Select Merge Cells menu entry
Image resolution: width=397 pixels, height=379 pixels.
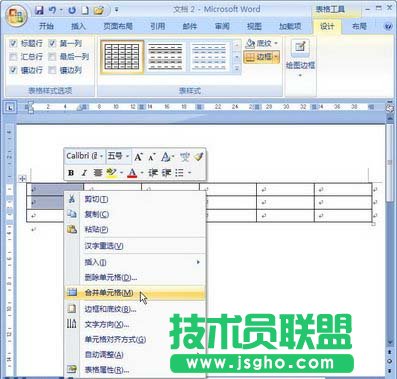(x=134, y=293)
